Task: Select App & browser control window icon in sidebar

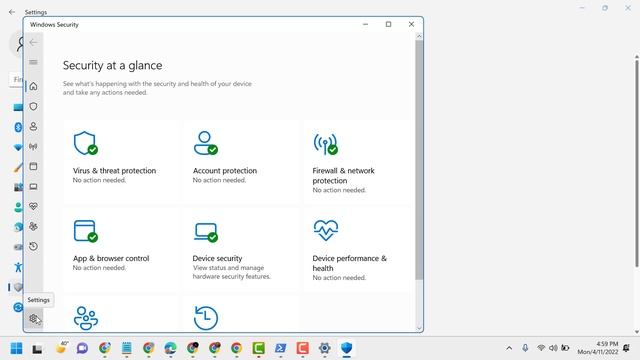Action: [33, 167]
